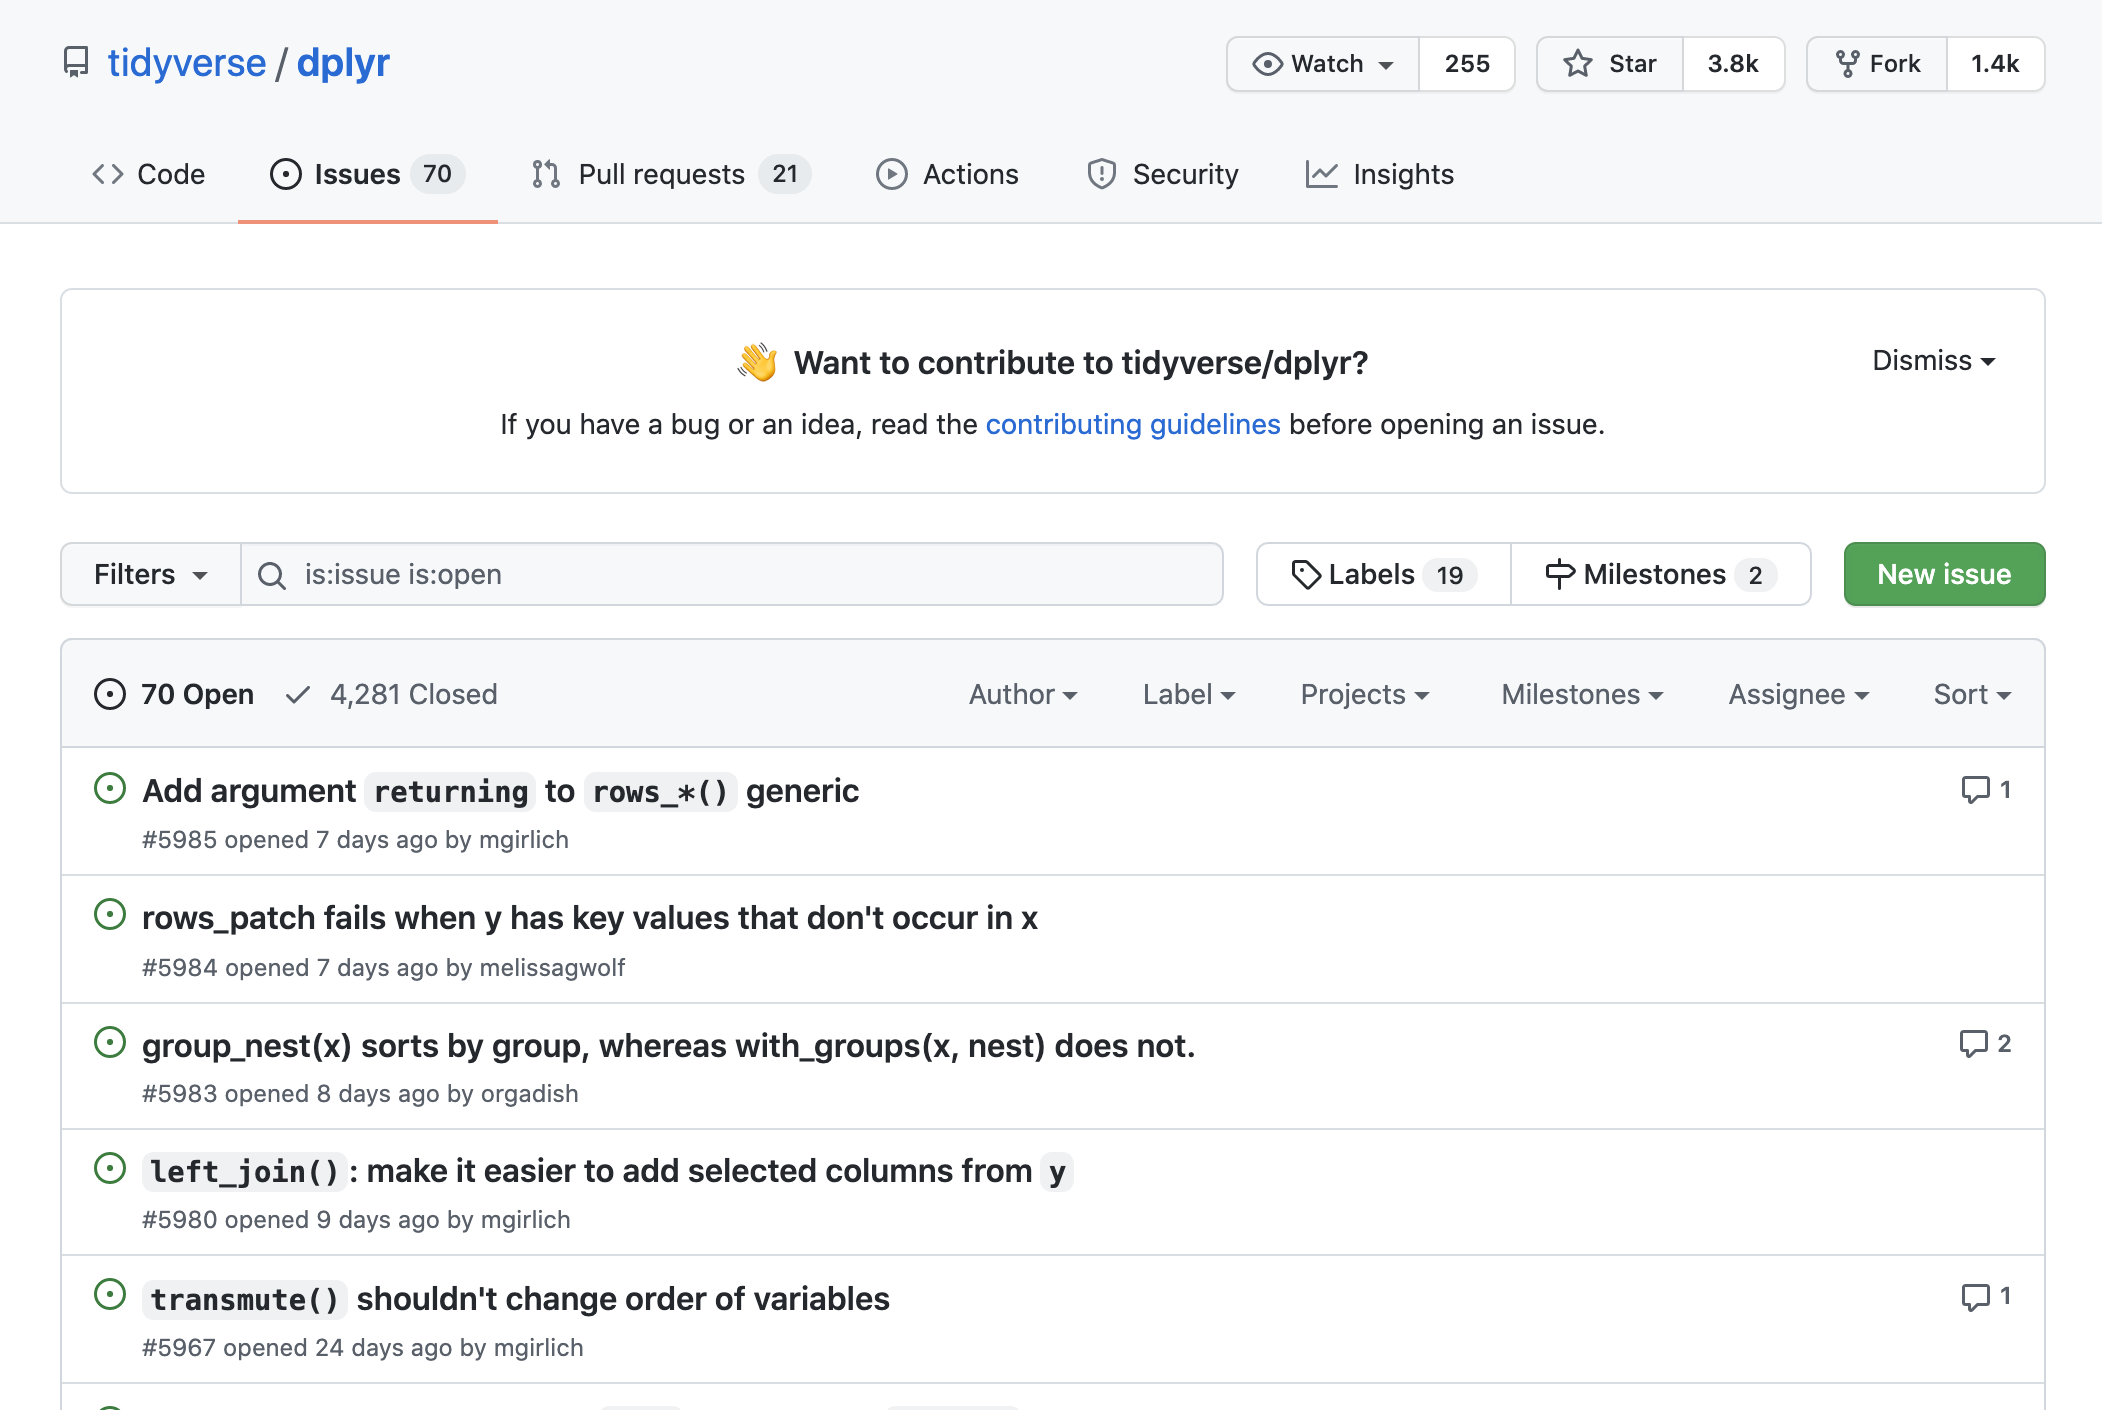The width and height of the screenshot is (2102, 1410).
Task: Click the Star button
Action: tap(1610, 64)
